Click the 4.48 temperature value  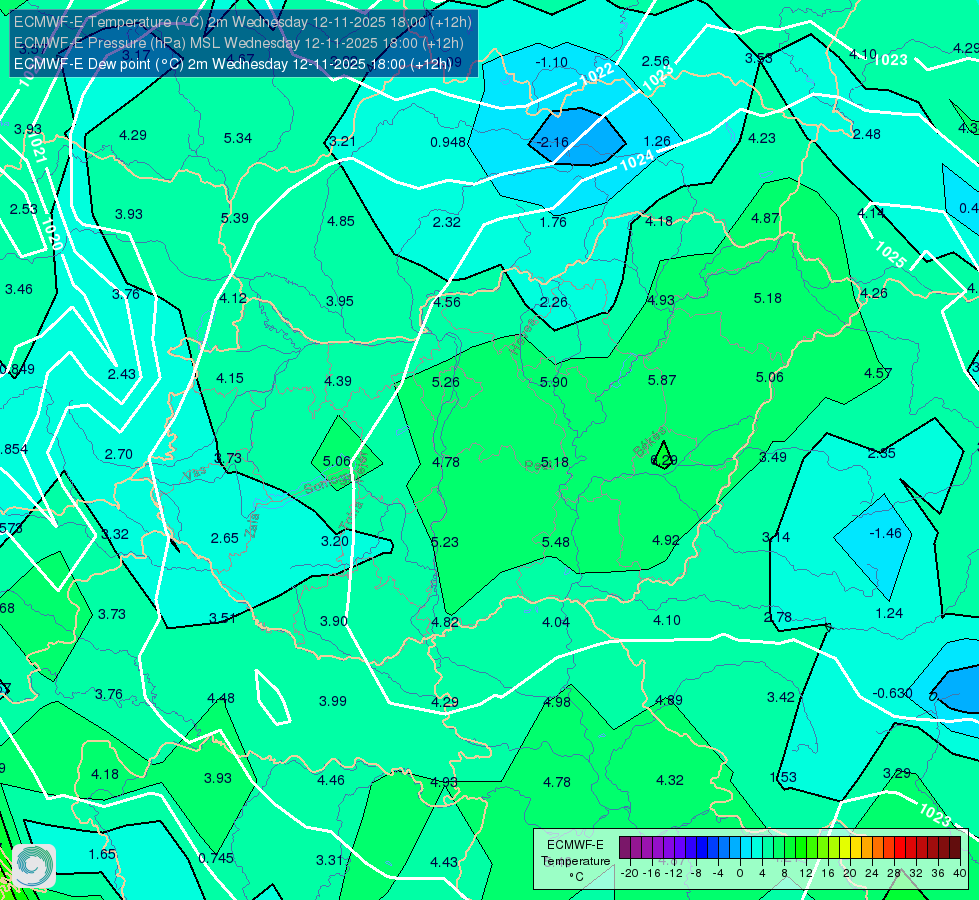point(221,698)
